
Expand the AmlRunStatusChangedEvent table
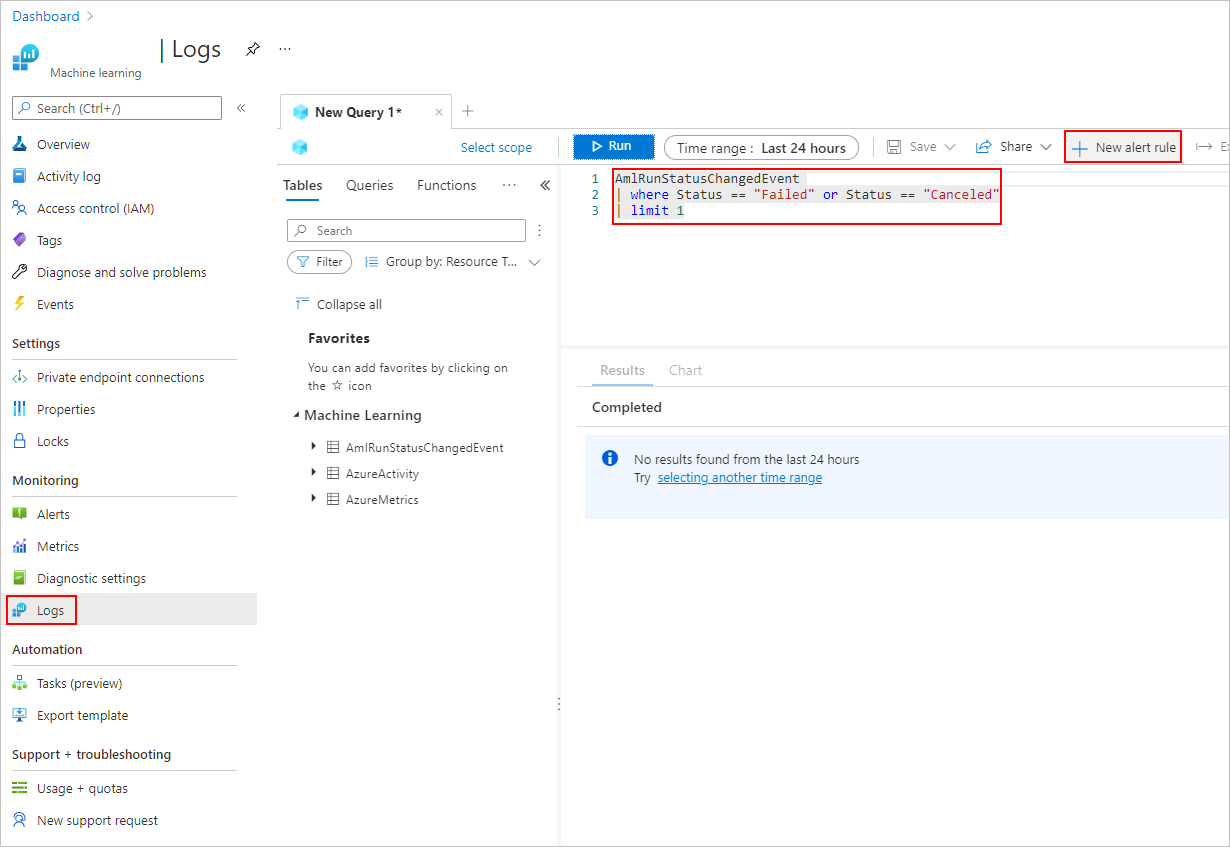[x=314, y=447]
